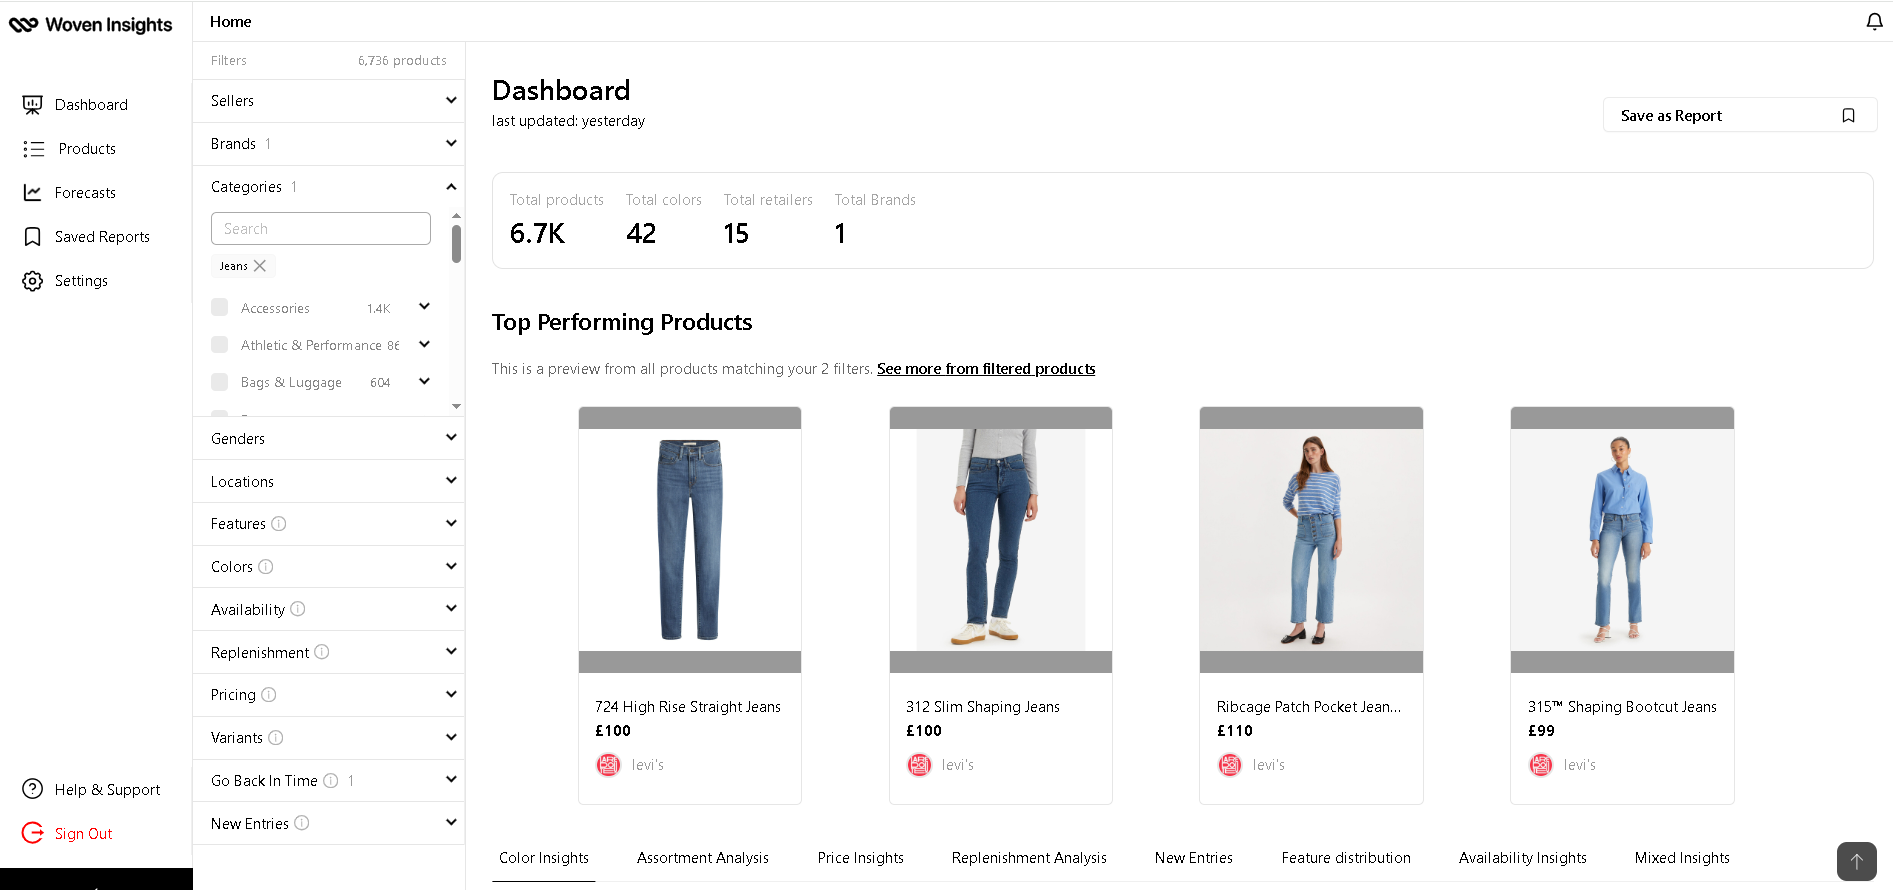Open 312 Slim Shaping Jeans product image
Image resolution: width=1893 pixels, height=890 pixels.
1001,540
